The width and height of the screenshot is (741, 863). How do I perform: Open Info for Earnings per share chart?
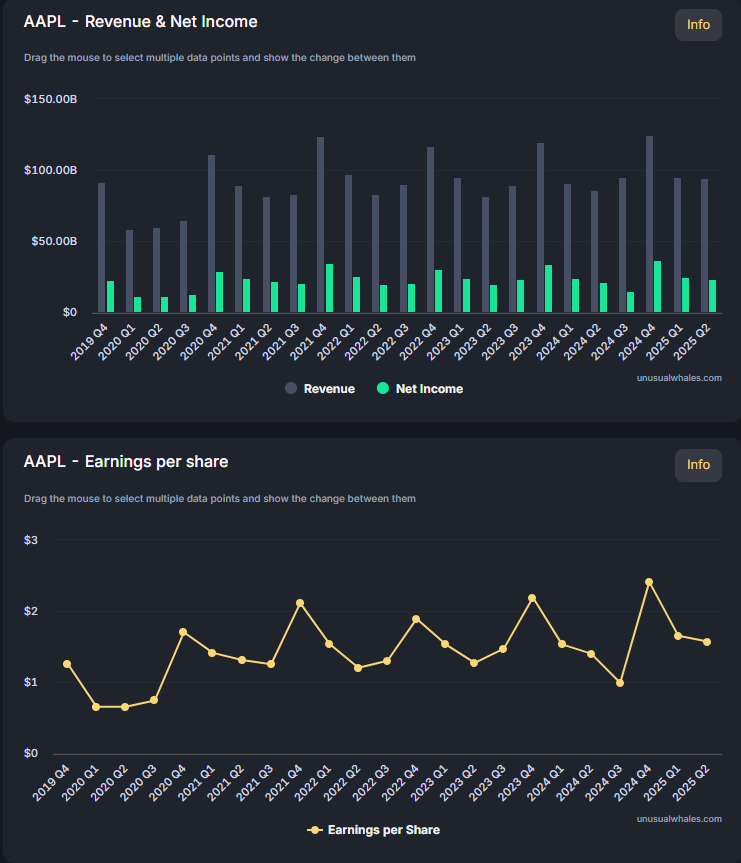[x=698, y=465]
